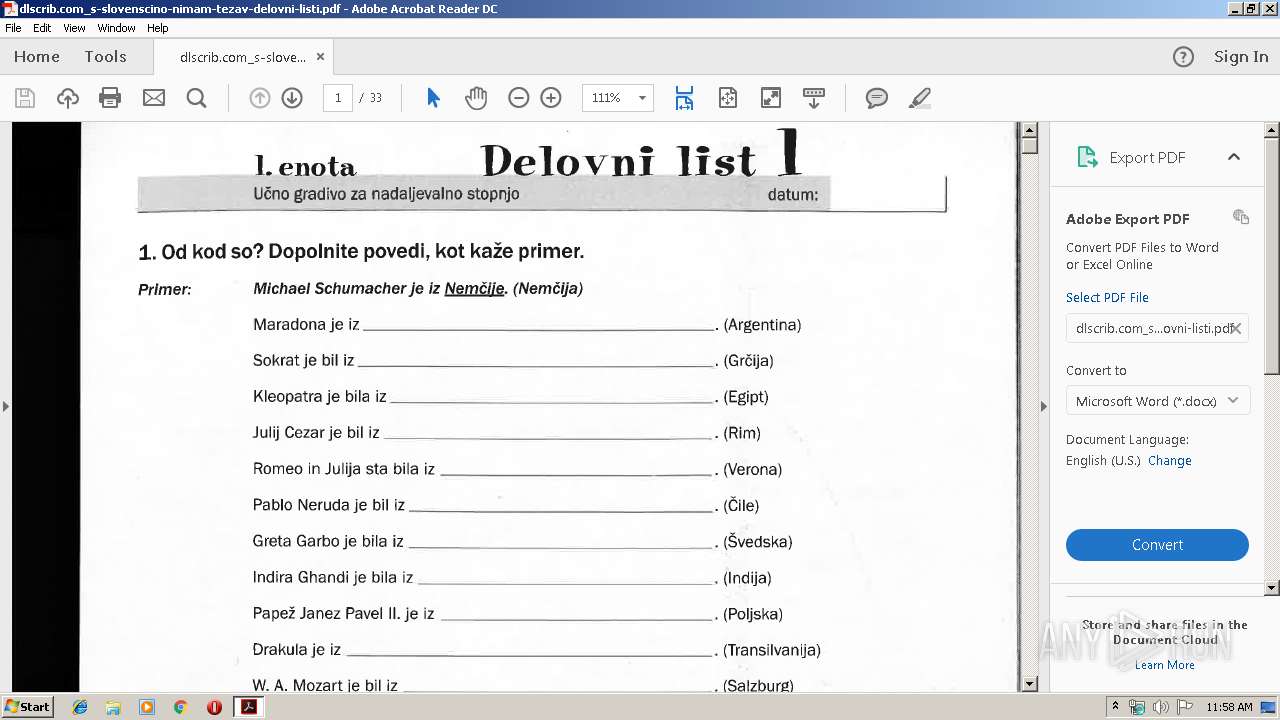Remove selected PDF file with X
This screenshot has width=1280, height=720.
click(1236, 328)
